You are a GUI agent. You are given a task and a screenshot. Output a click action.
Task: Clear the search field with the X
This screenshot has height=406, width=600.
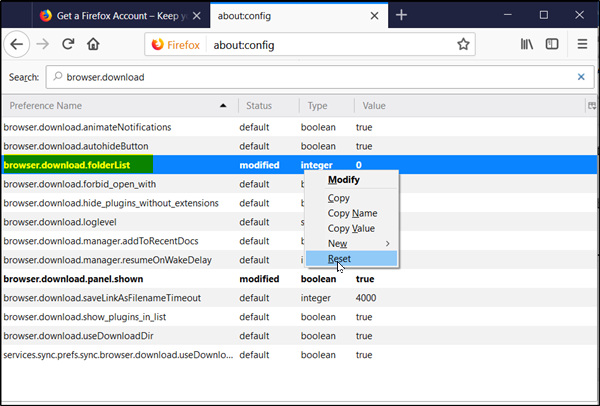[581, 77]
